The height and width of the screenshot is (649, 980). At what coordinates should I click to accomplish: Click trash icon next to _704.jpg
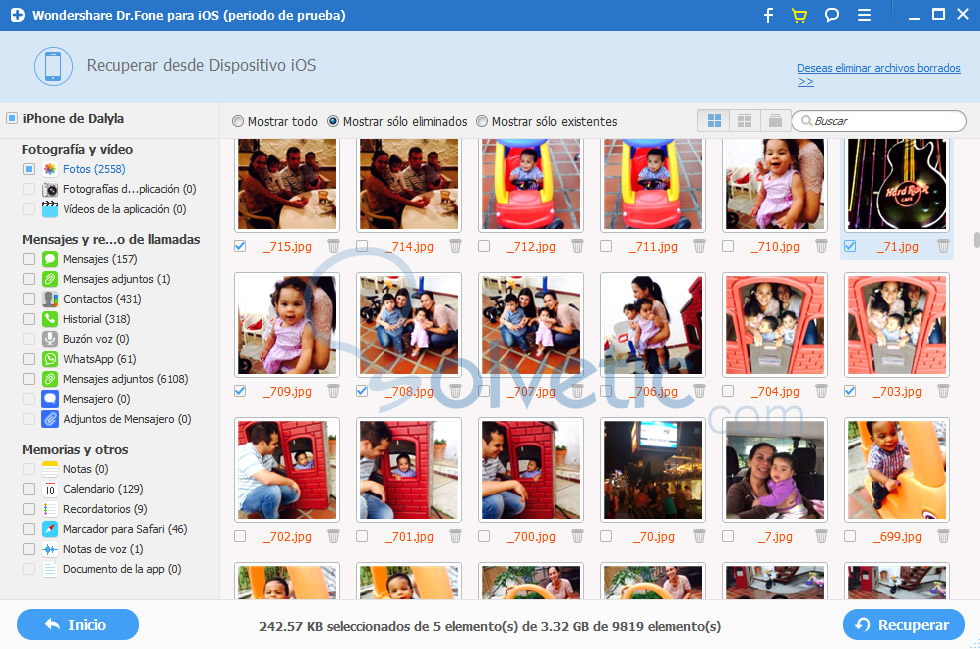(821, 391)
